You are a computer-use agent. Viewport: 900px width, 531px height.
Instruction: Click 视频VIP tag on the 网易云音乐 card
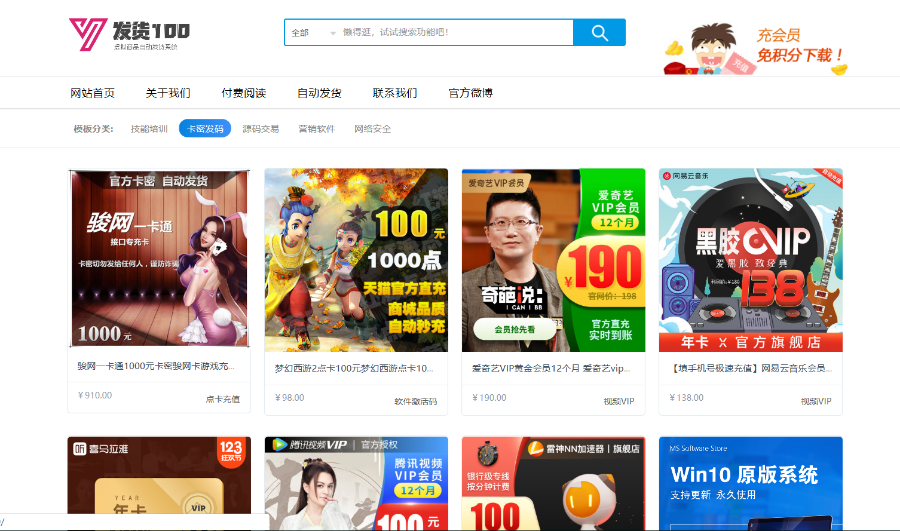(x=816, y=401)
